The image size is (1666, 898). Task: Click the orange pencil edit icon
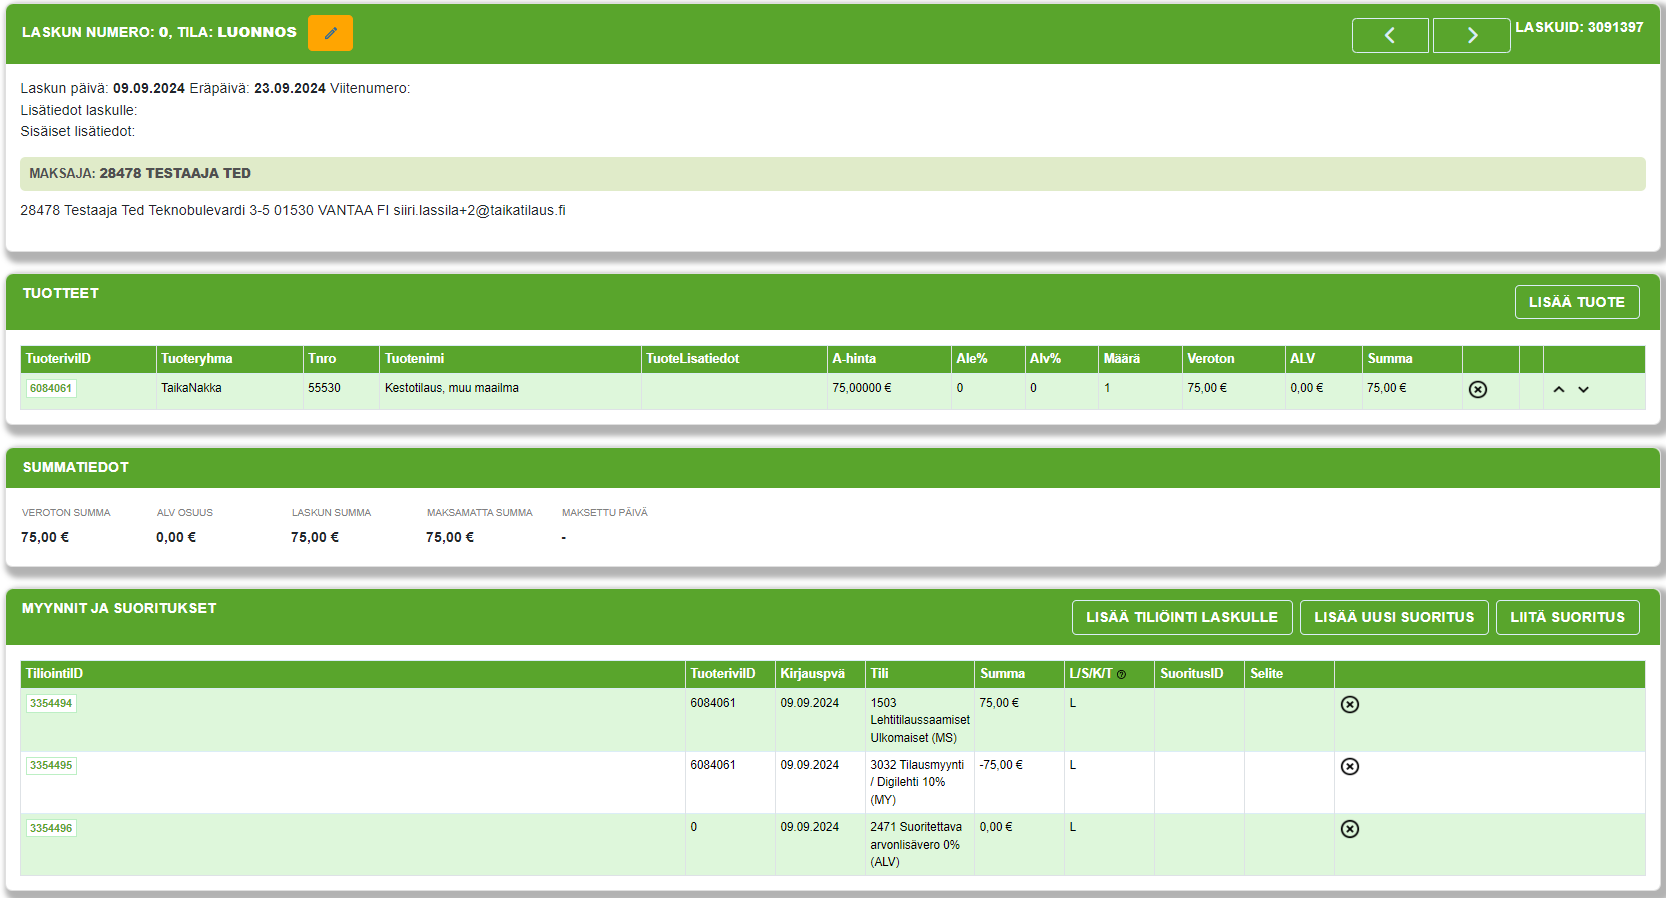coord(330,33)
